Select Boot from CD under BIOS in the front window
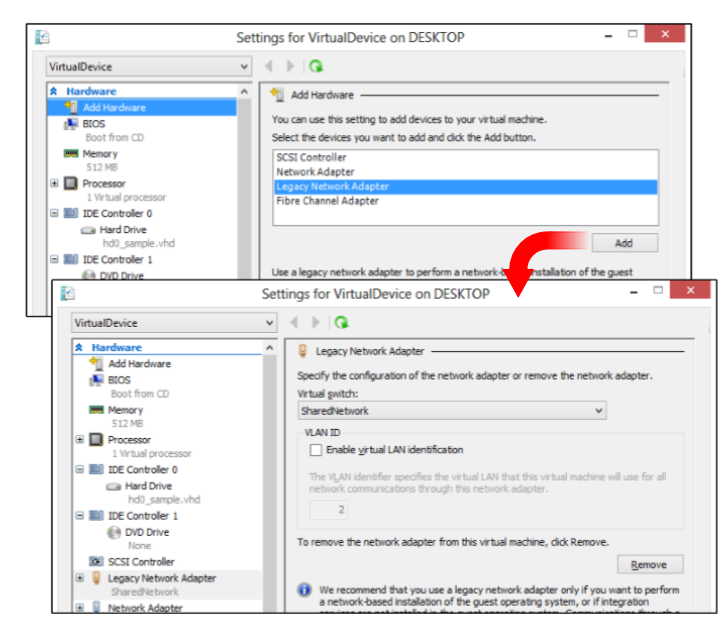Image resolution: width=723 pixels, height=637 pixels. (140, 394)
